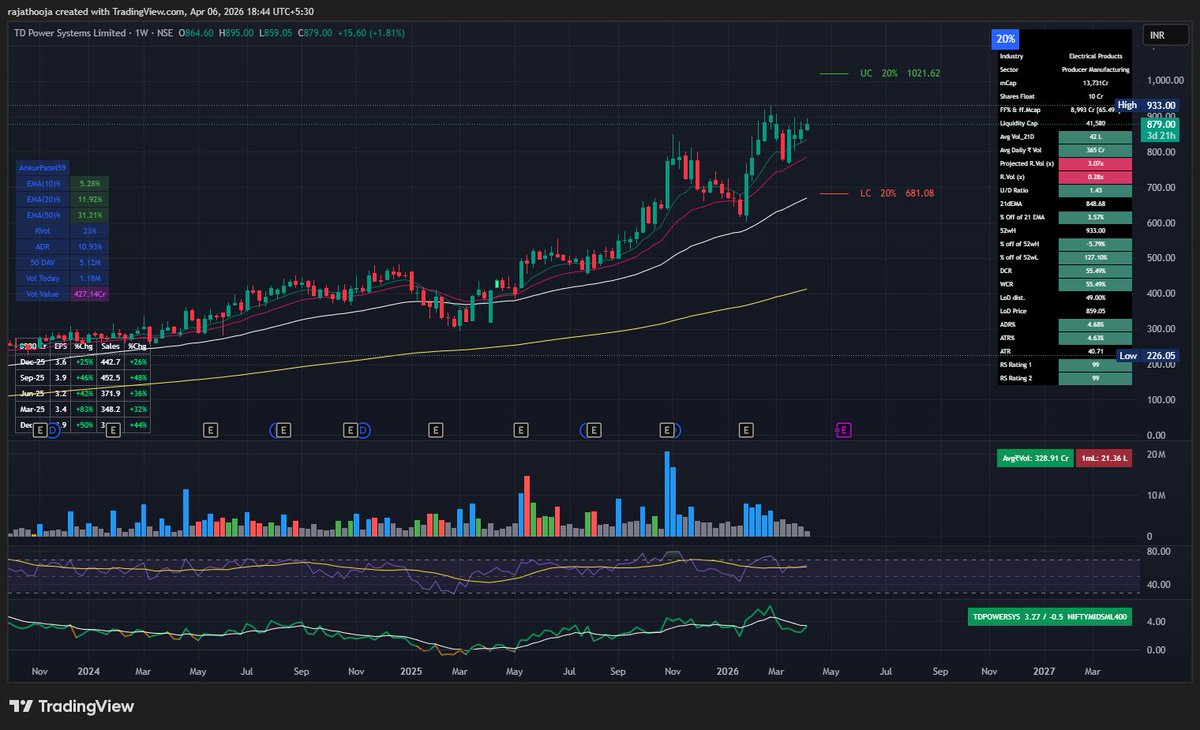Click the 1mL 21.36 L red label
The width and height of the screenshot is (1200, 730).
(1106, 458)
